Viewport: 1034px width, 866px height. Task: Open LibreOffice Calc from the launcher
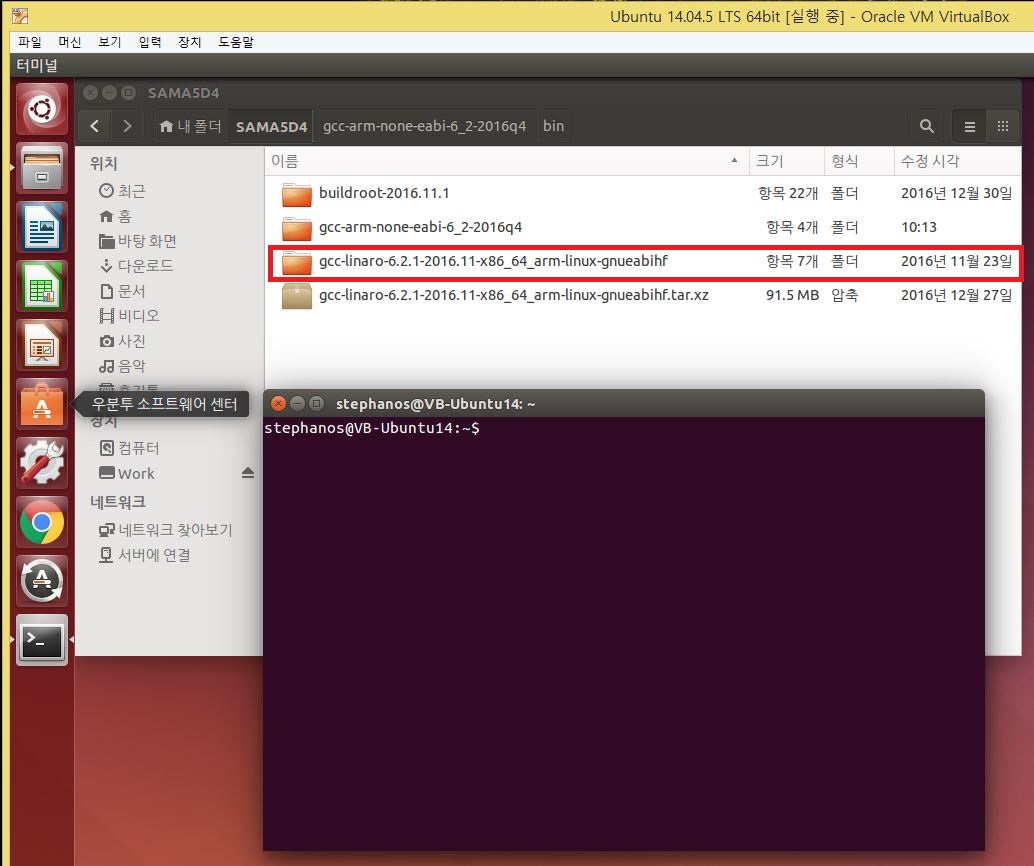[42, 285]
